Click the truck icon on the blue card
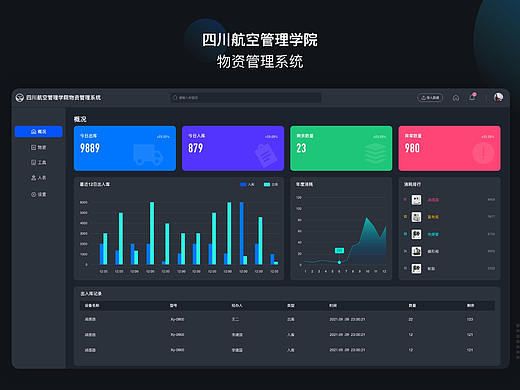520x390 pixels. pyautogui.click(x=148, y=154)
